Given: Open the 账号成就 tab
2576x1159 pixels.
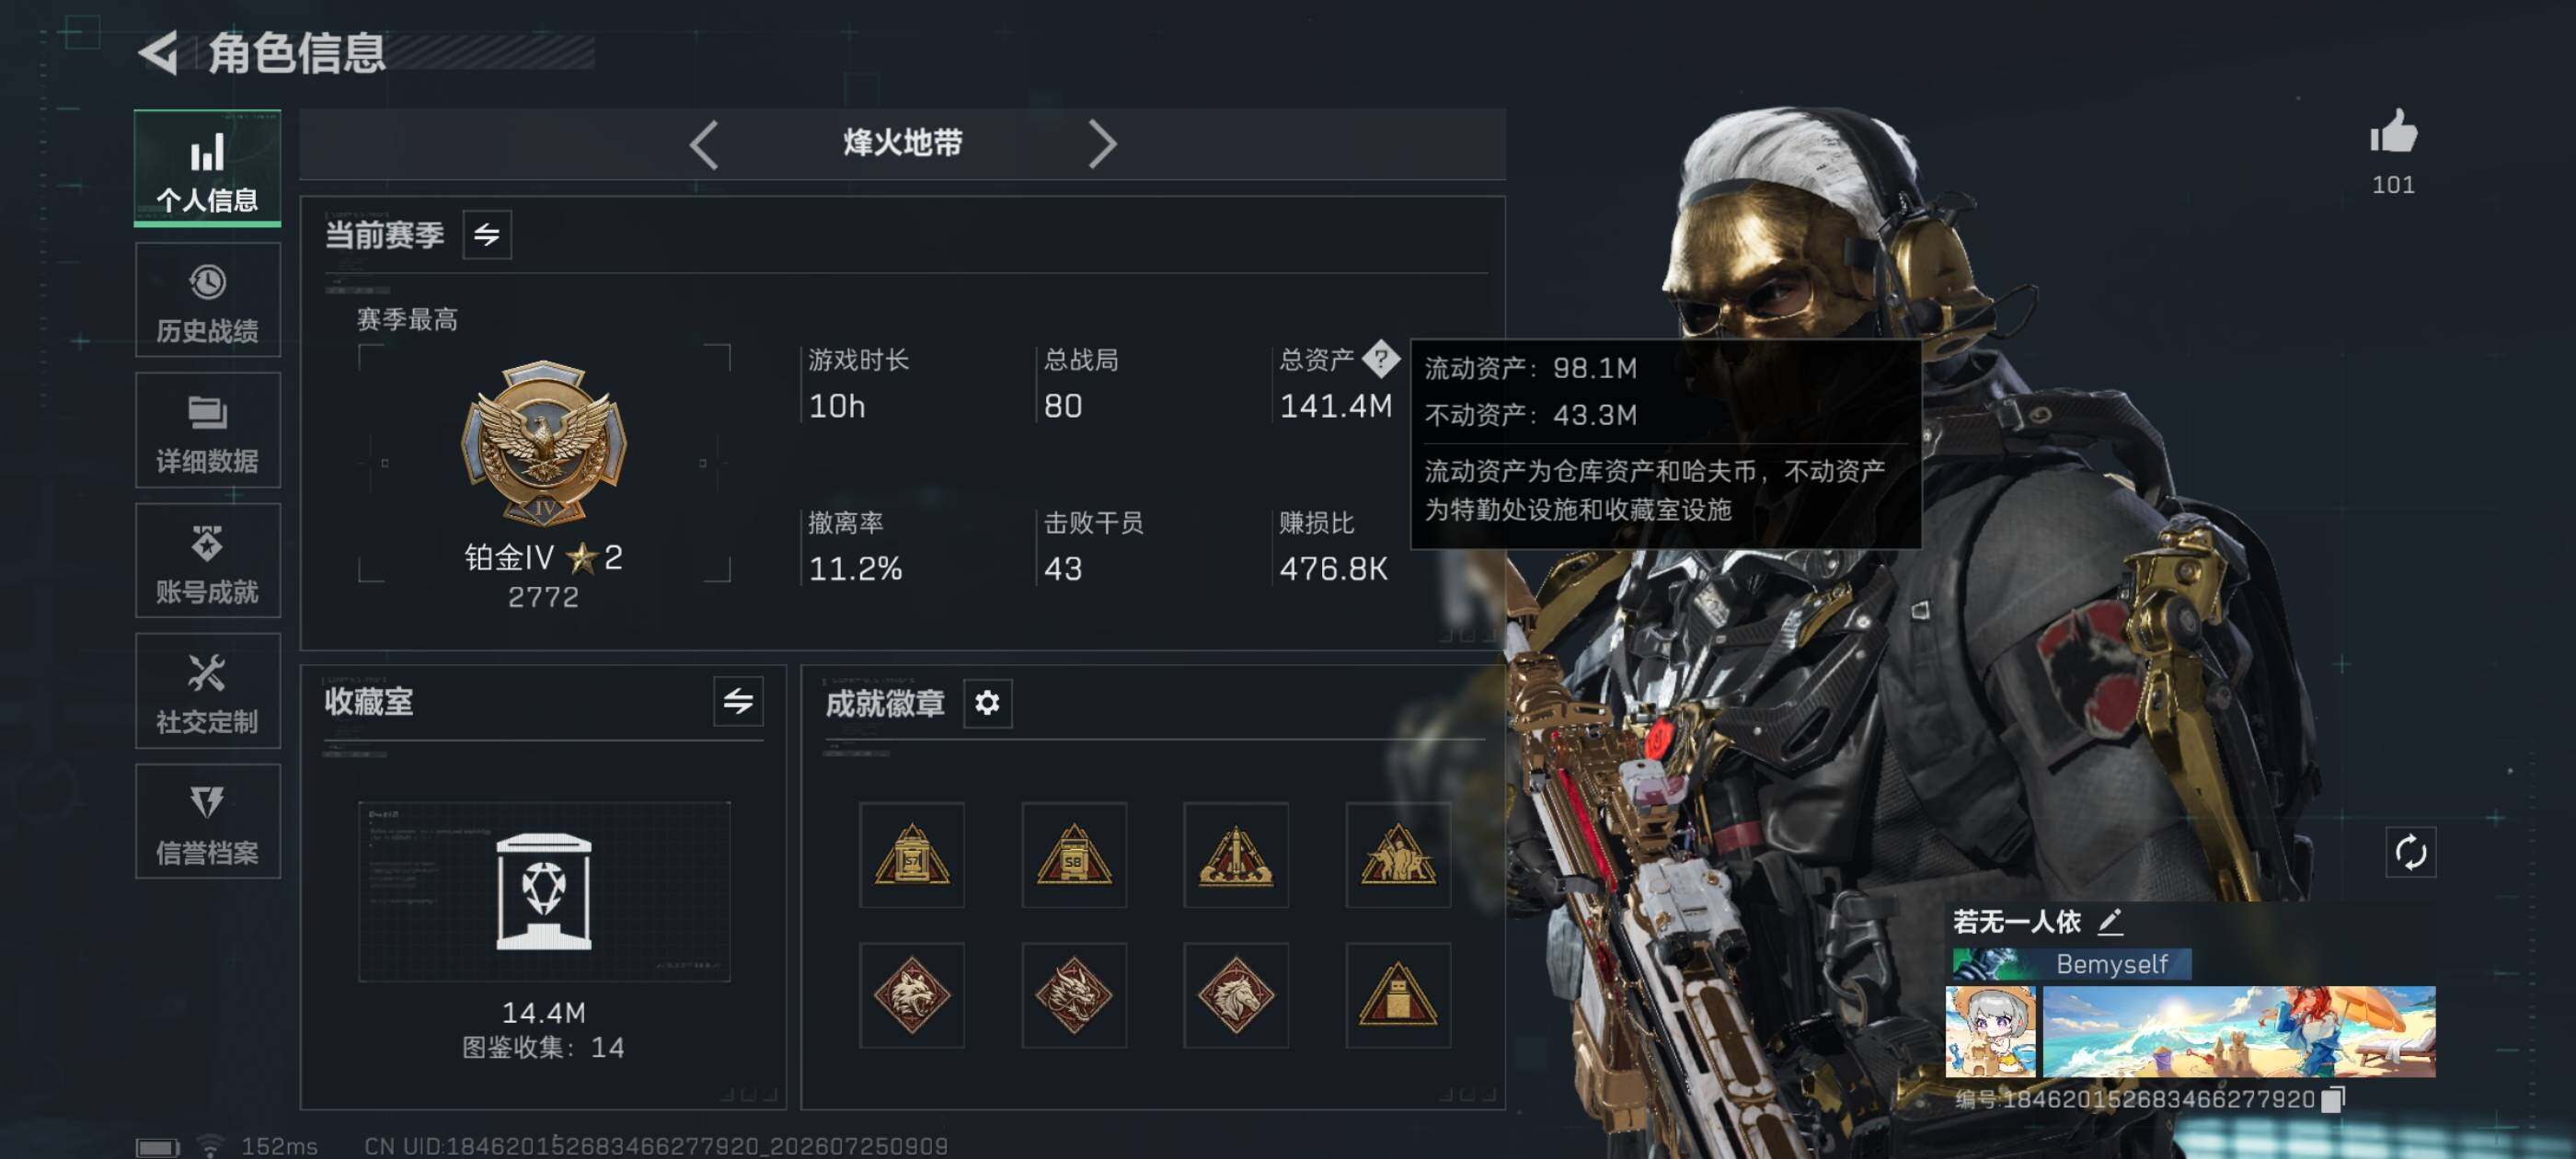Looking at the screenshot, I should [208, 560].
